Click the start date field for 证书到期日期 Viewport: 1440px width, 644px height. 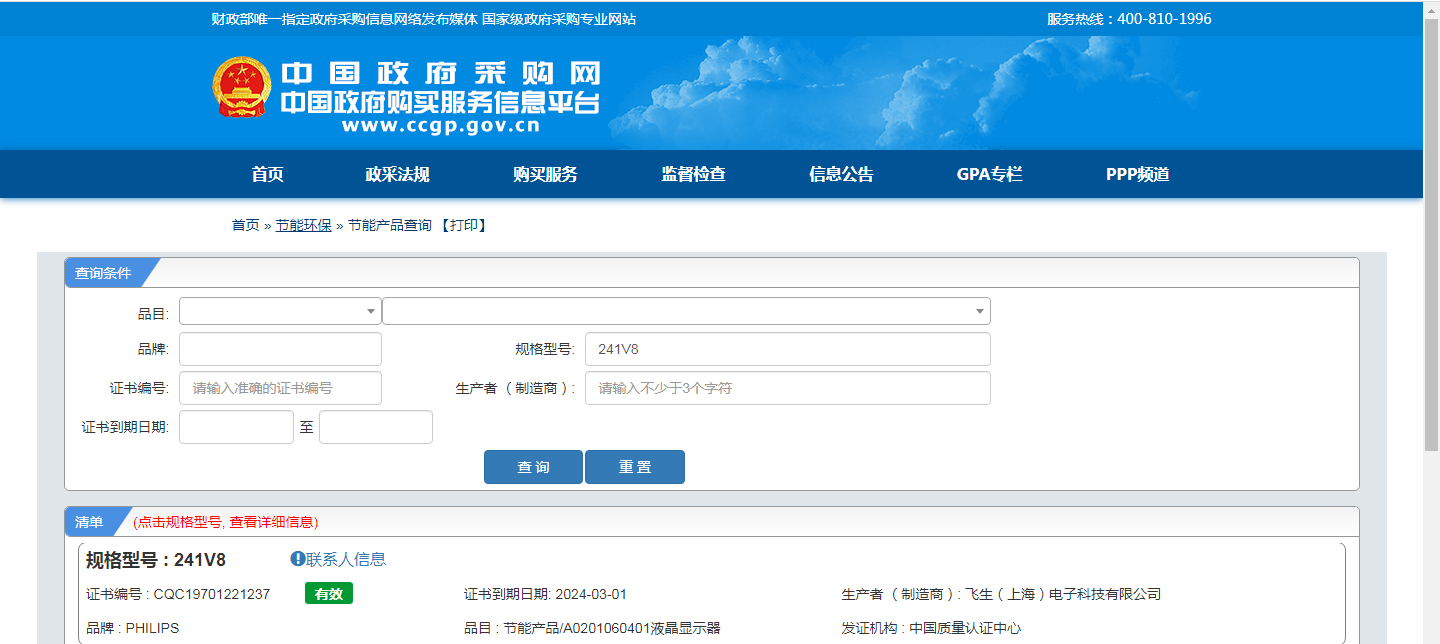(236, 427)
